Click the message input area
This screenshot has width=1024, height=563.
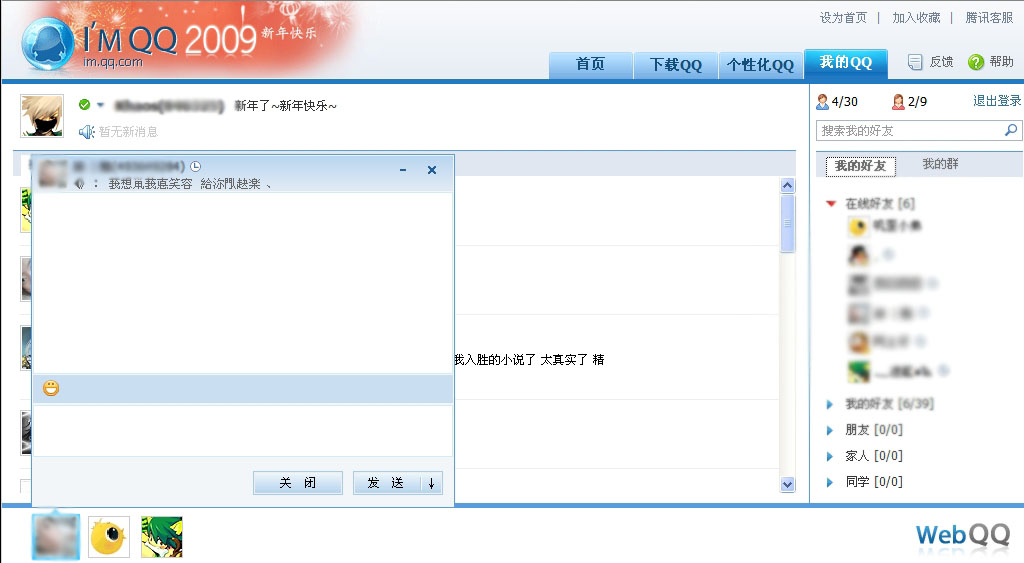(x=243, y=430)
